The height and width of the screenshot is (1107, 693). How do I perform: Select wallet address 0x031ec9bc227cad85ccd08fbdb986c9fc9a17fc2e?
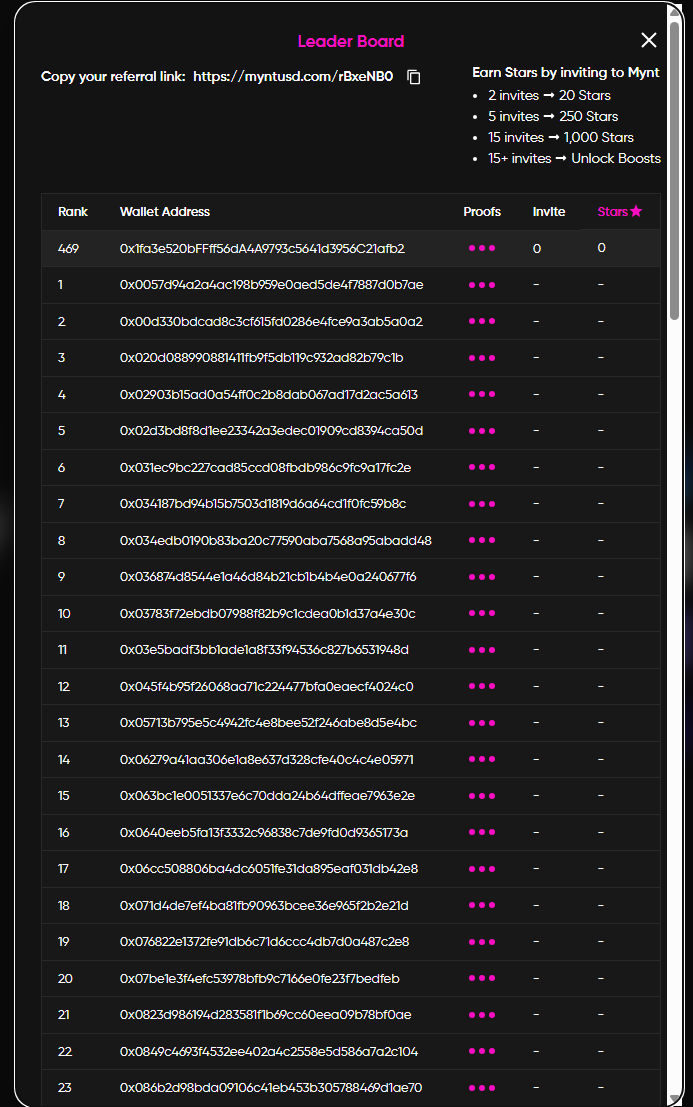click(x=265, y=467)
